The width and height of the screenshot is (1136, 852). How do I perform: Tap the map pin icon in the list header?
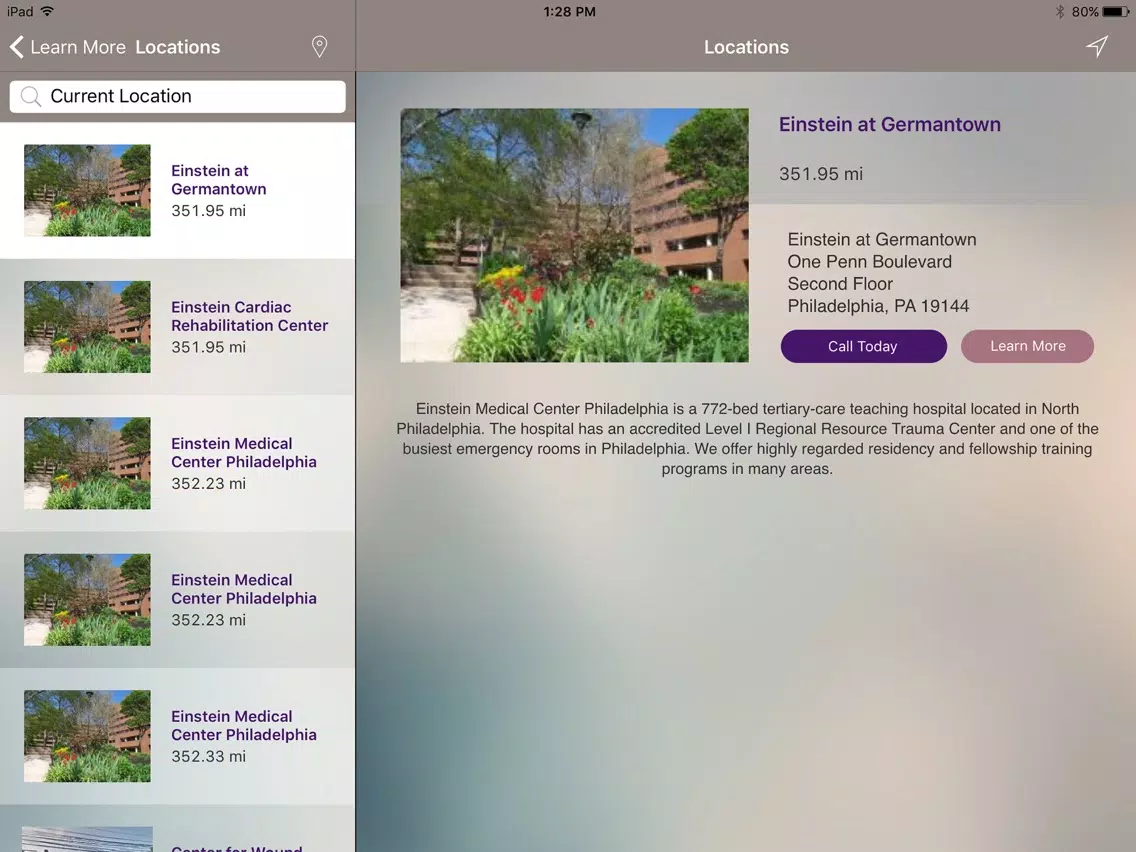click(319, 47)
